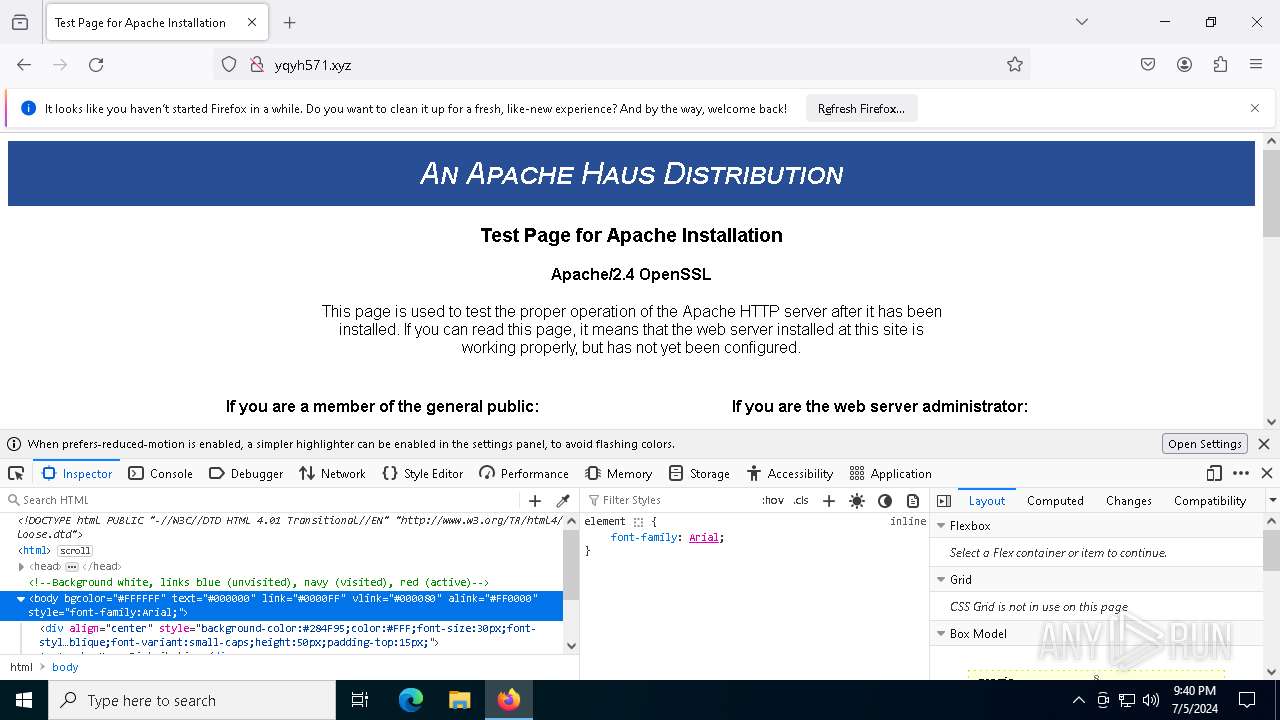Image resolution: width=1280 pixels, height=720 pixels.
Task: Click the Arial font-family value
Action: click(704, 537)
